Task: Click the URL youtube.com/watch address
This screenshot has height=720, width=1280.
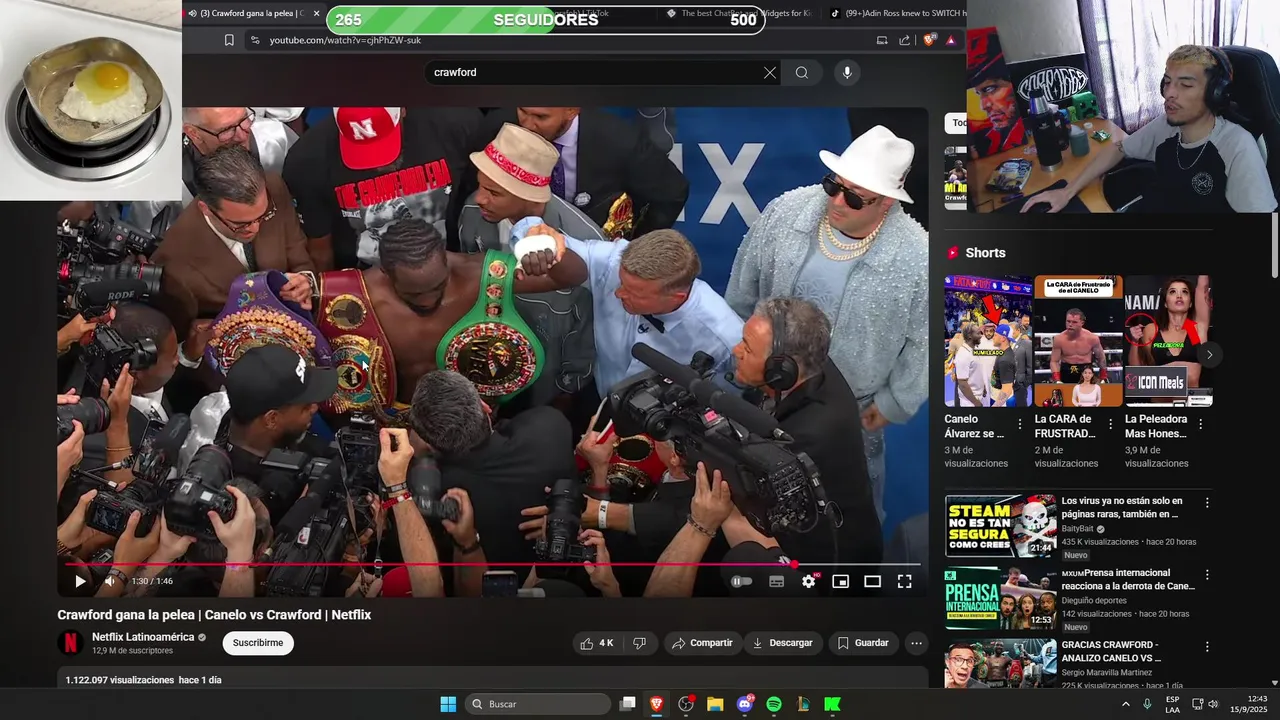Action: 345,40
